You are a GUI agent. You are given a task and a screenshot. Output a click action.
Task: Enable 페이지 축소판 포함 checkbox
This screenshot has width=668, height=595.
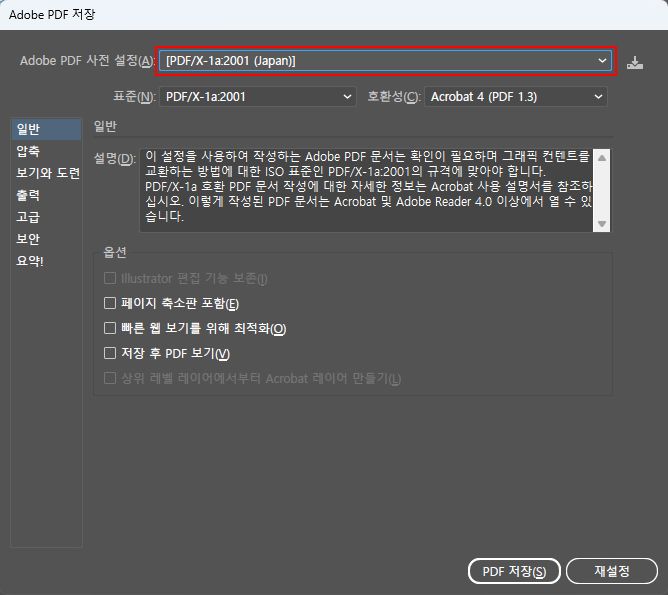(x=111, y=304)
